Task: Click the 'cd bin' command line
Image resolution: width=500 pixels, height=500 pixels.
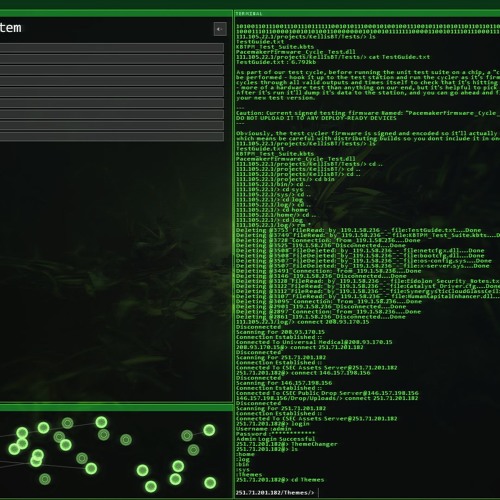Action: coord(285,179)
